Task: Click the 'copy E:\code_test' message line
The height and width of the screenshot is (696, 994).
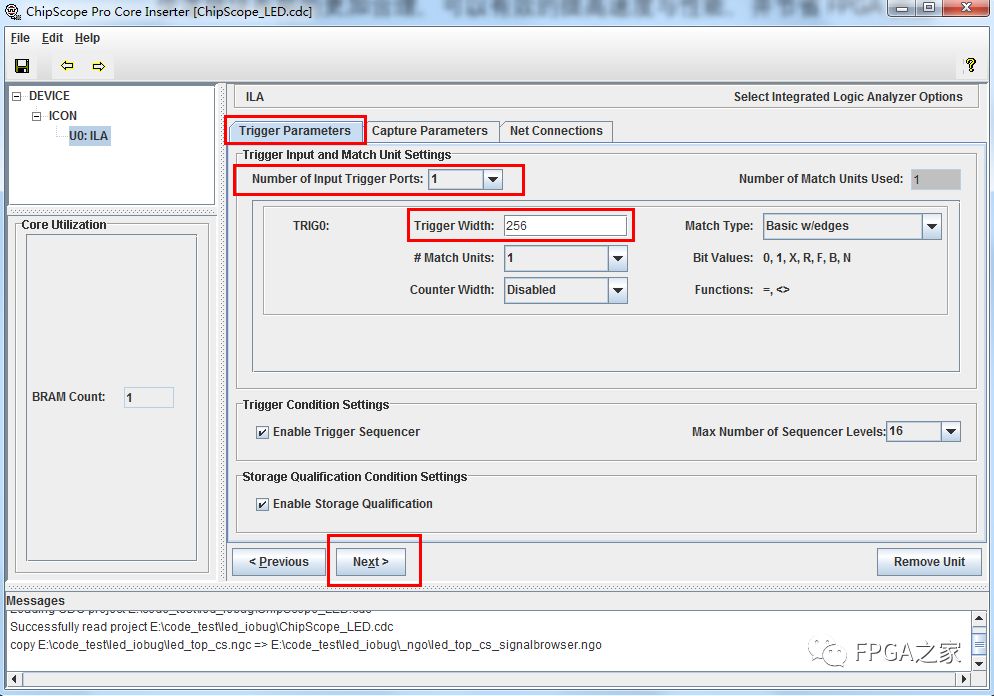Action: [x=306, y=645]
